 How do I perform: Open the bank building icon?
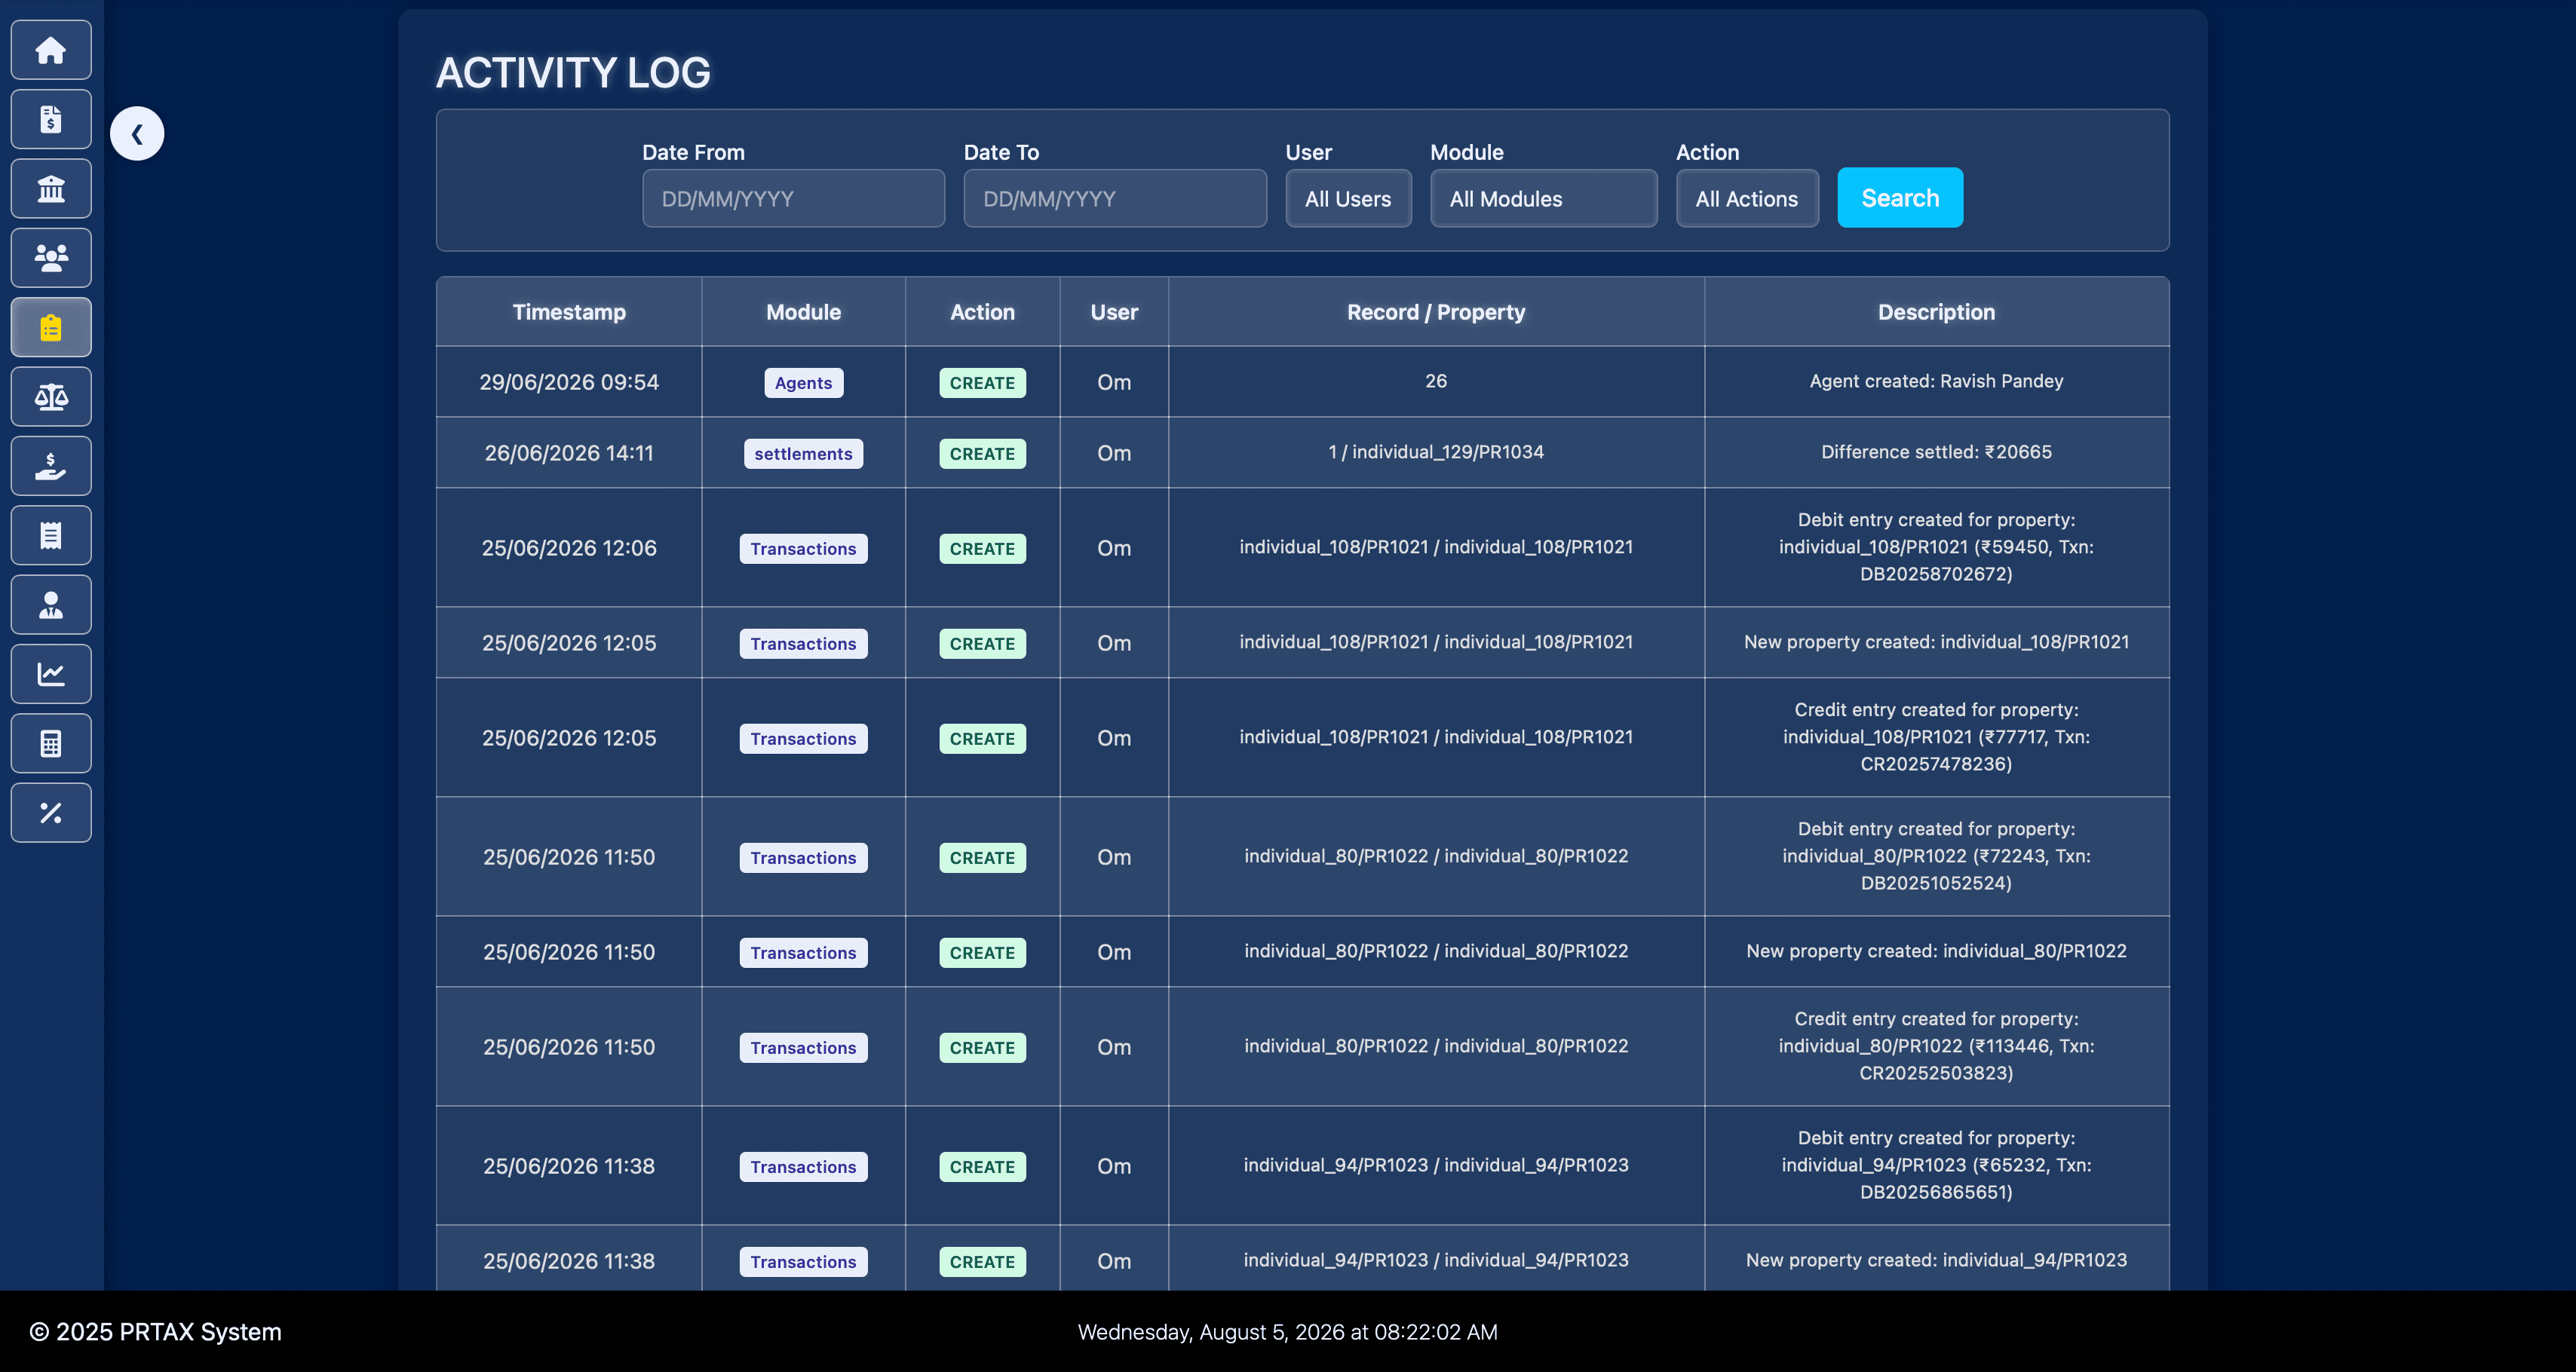tap(51, 189)
